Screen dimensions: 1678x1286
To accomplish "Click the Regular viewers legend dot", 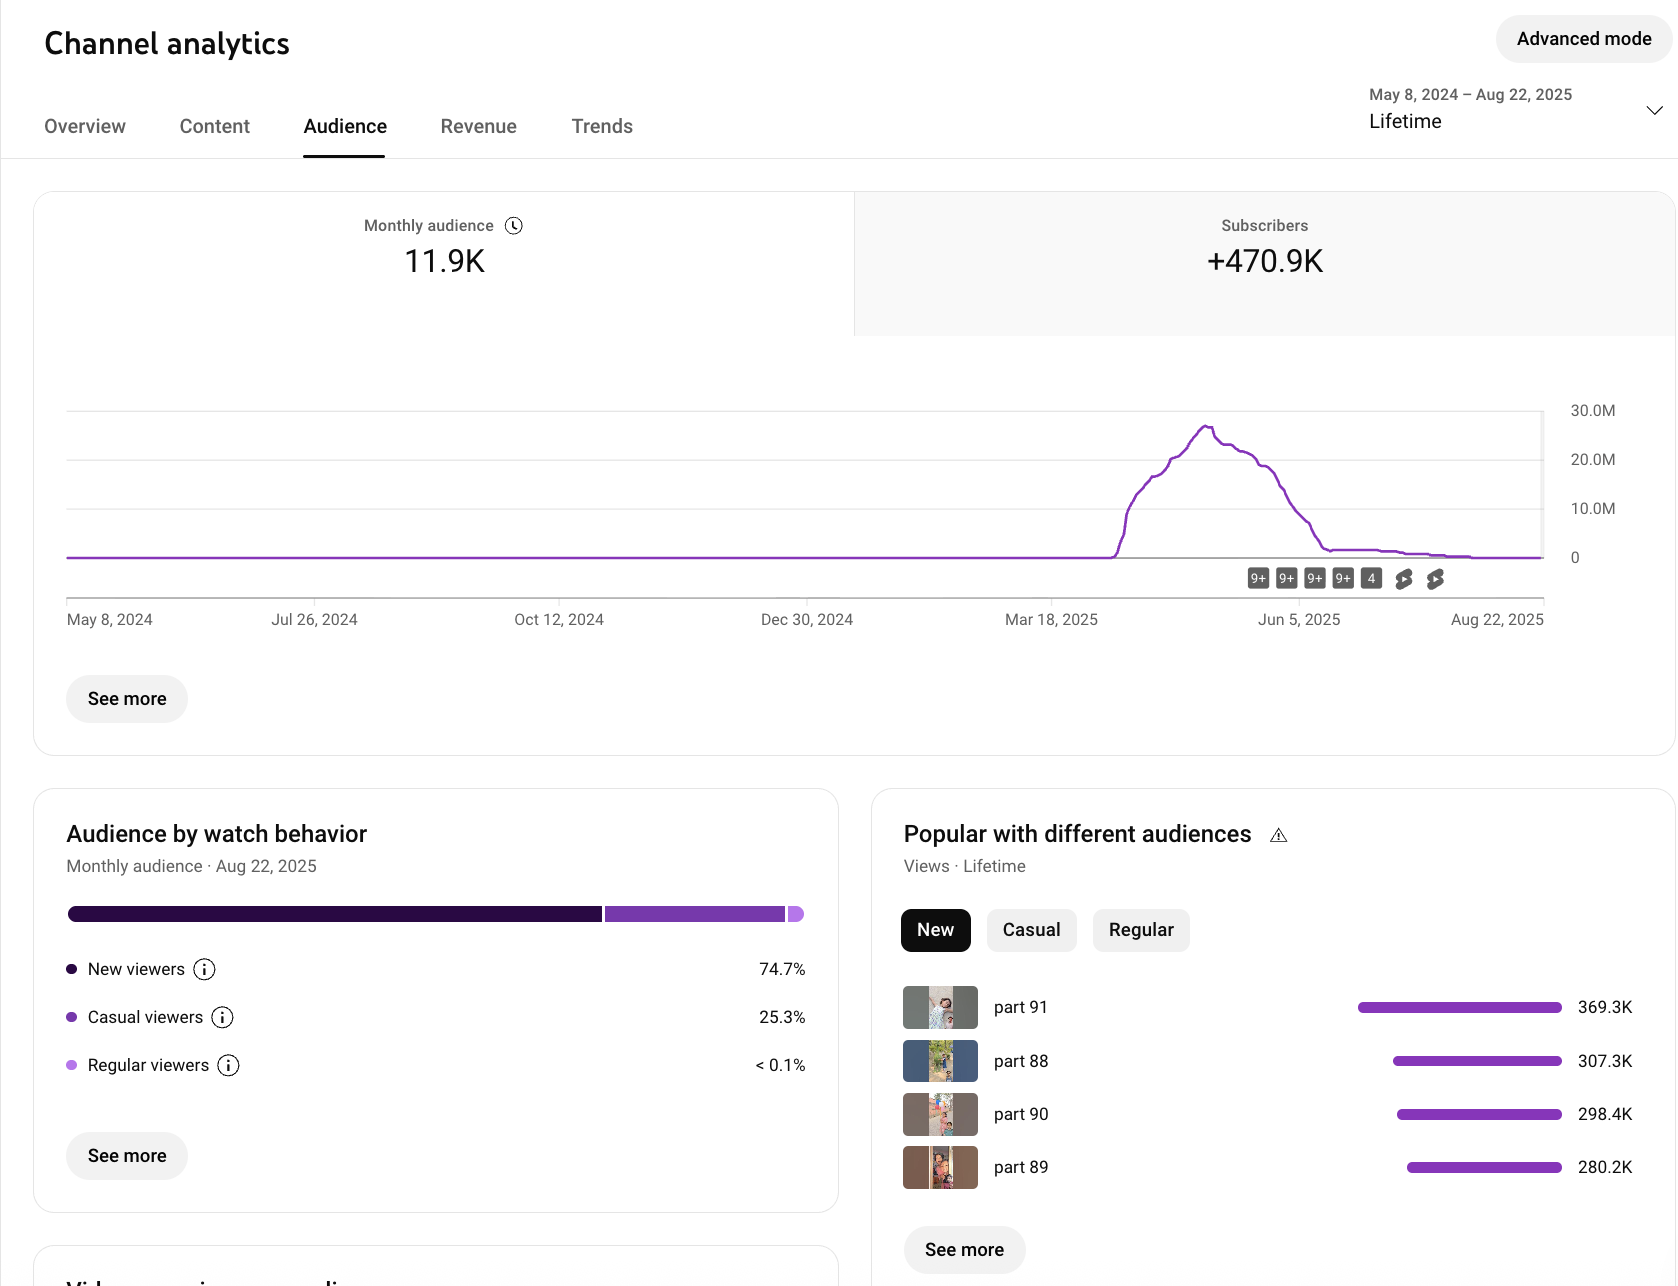I will tap(72, 1065).
